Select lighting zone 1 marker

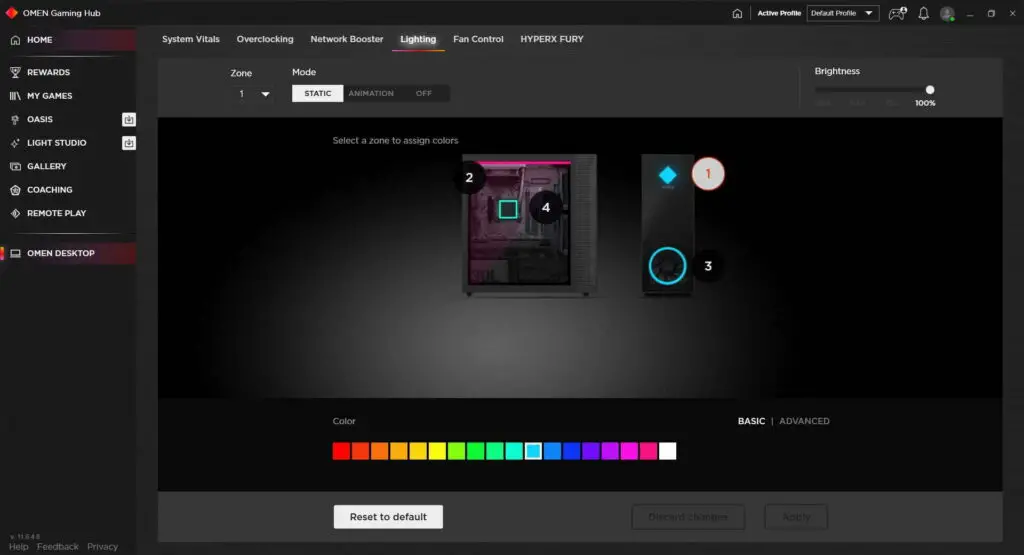pos(708,174)
